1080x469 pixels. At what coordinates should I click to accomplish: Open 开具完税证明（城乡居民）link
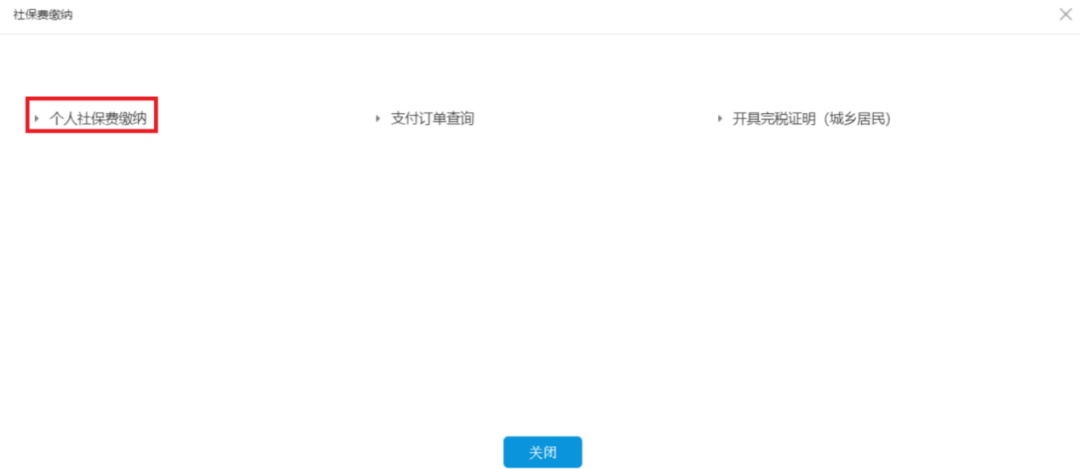click(812, 118)
